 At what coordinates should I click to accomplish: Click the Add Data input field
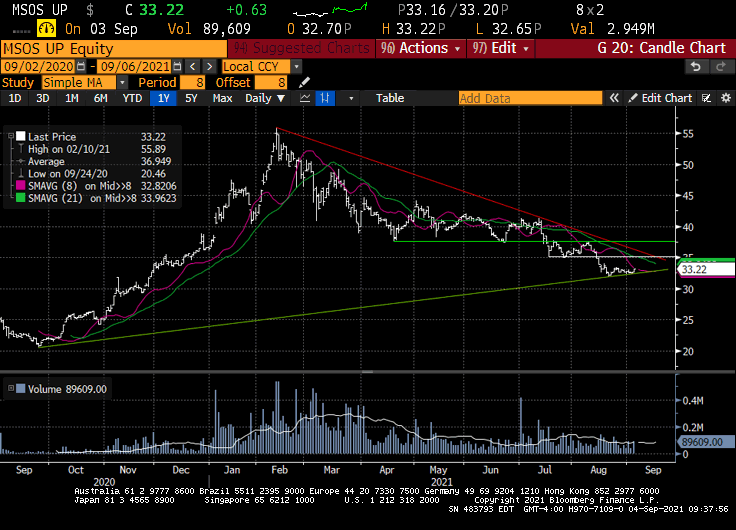pos(530,98)
